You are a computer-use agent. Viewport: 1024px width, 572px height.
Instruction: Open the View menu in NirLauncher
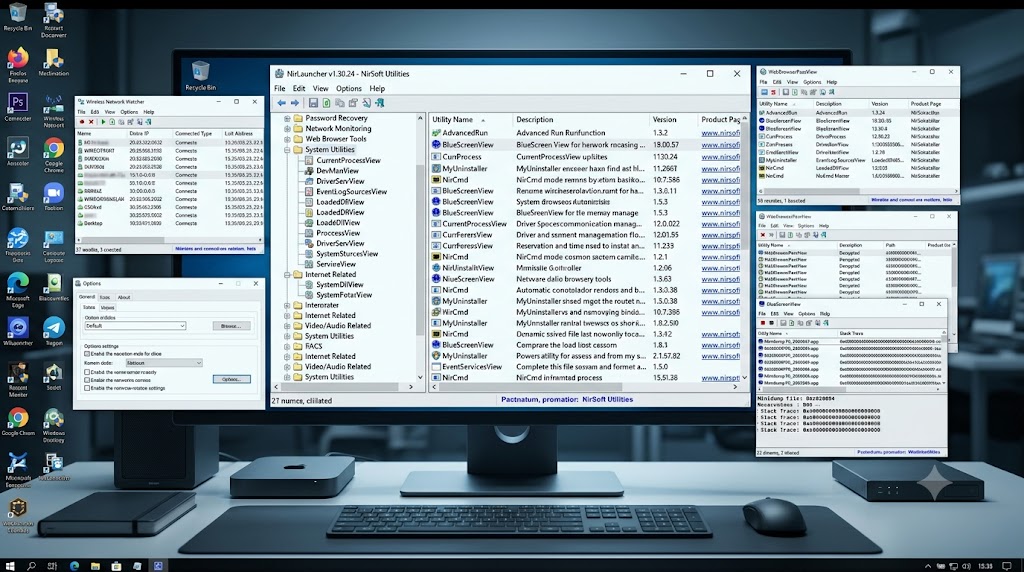click(320, 88)
